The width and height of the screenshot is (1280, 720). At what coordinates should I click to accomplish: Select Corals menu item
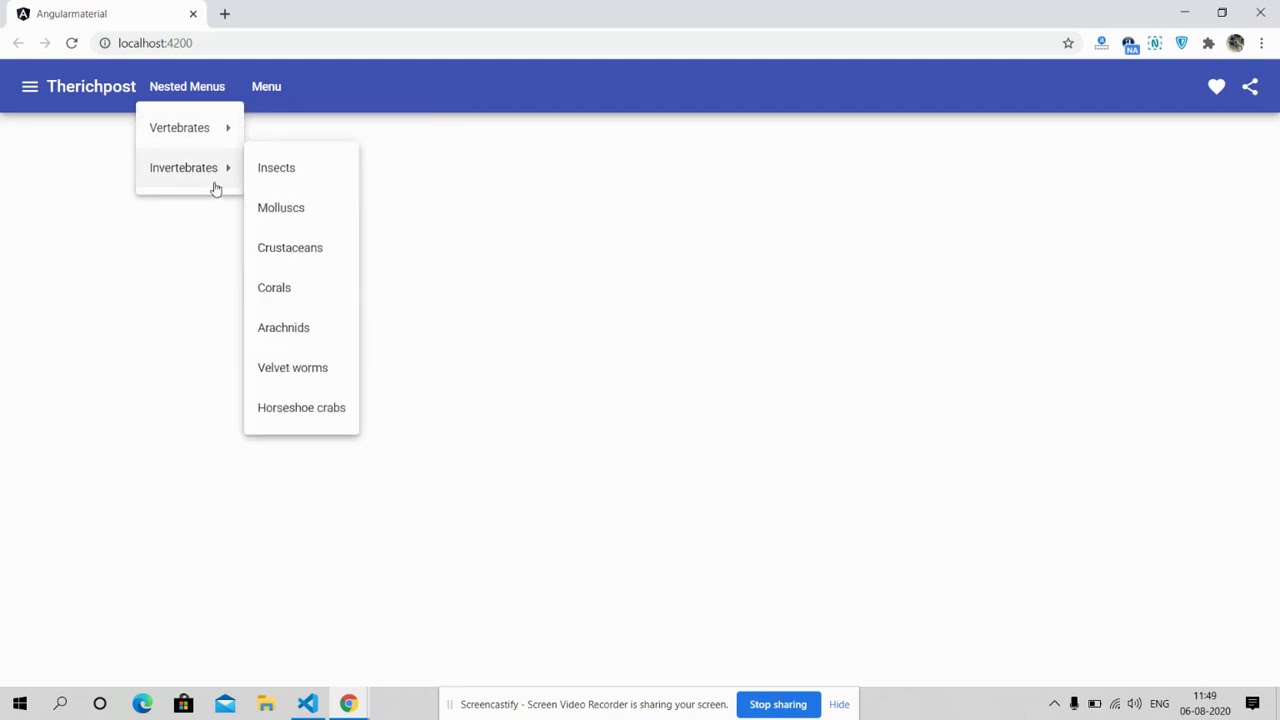tap(301, 288)
